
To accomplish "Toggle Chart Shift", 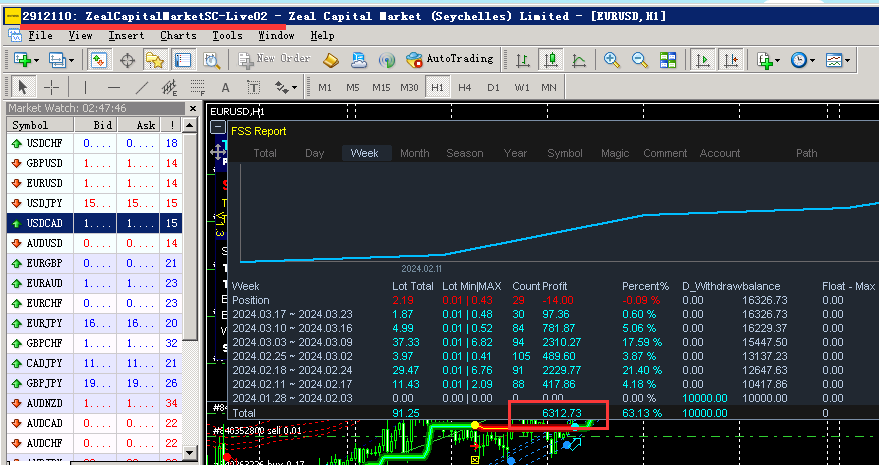I will click(x=731, y=59).
